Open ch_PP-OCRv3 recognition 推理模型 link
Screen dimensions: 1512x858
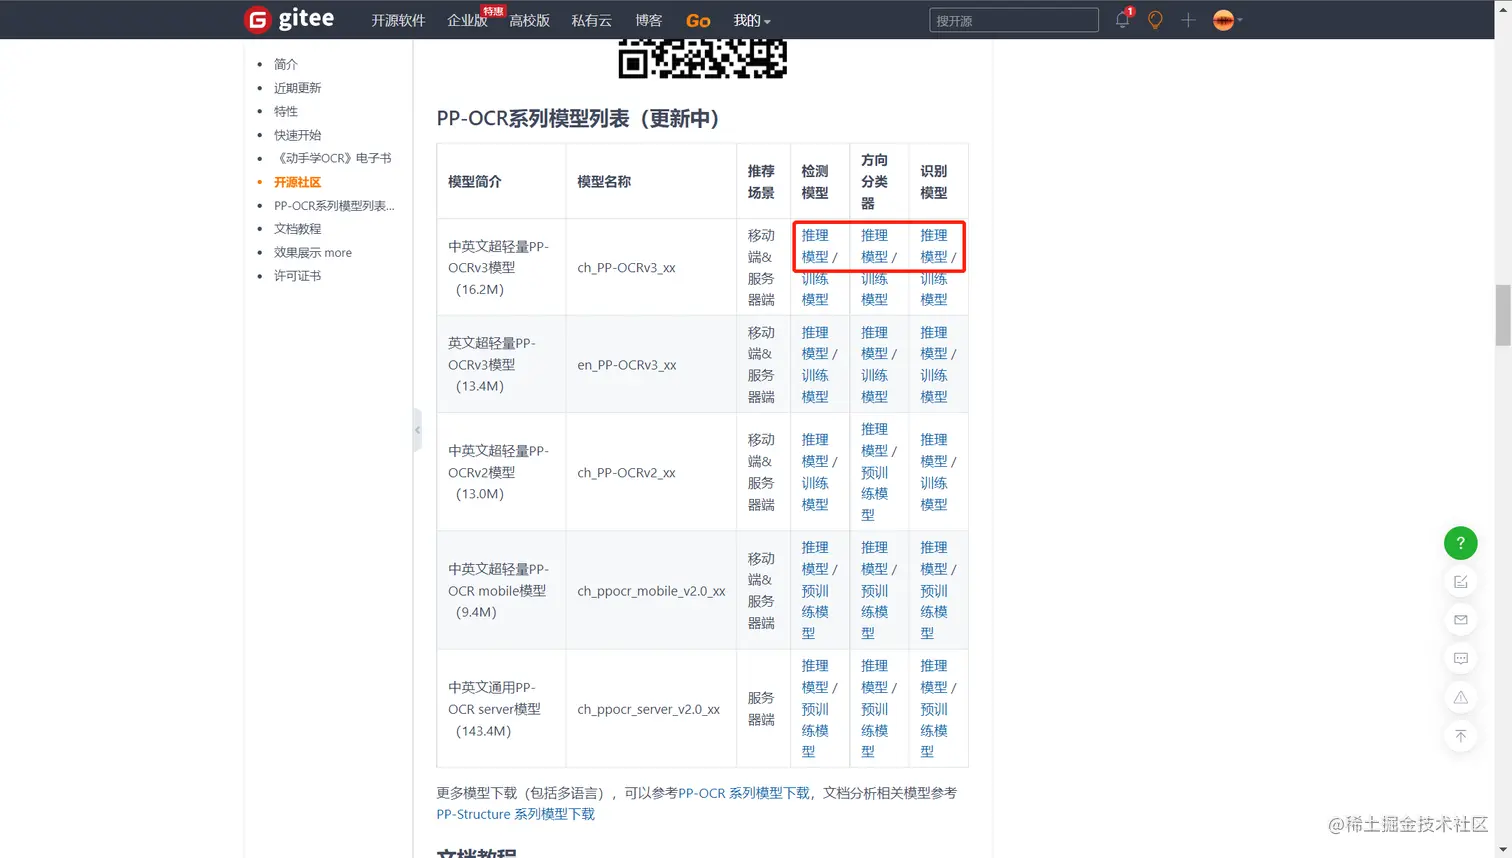[934, 246]
